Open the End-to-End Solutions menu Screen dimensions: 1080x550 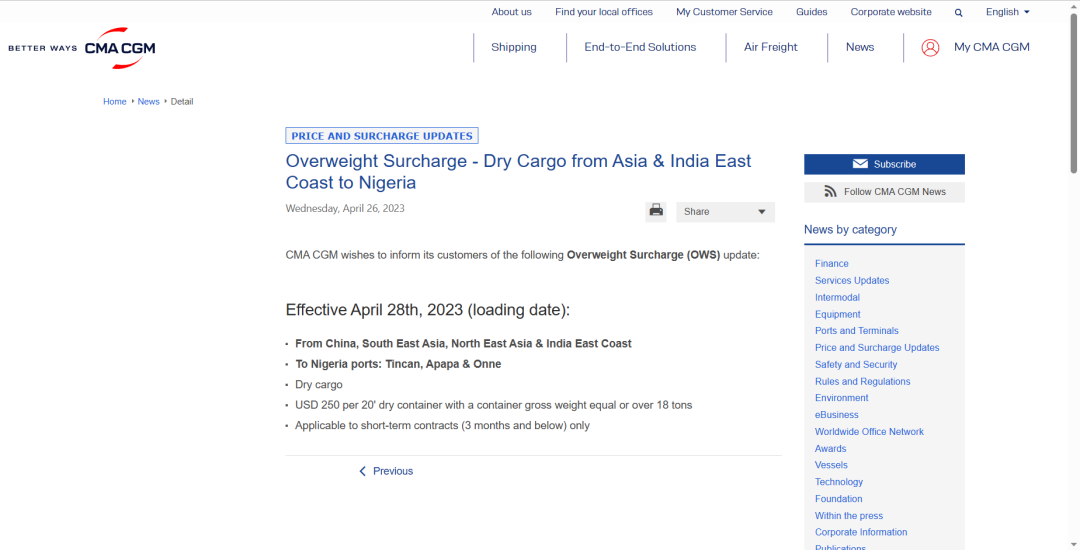coord(640,47)
